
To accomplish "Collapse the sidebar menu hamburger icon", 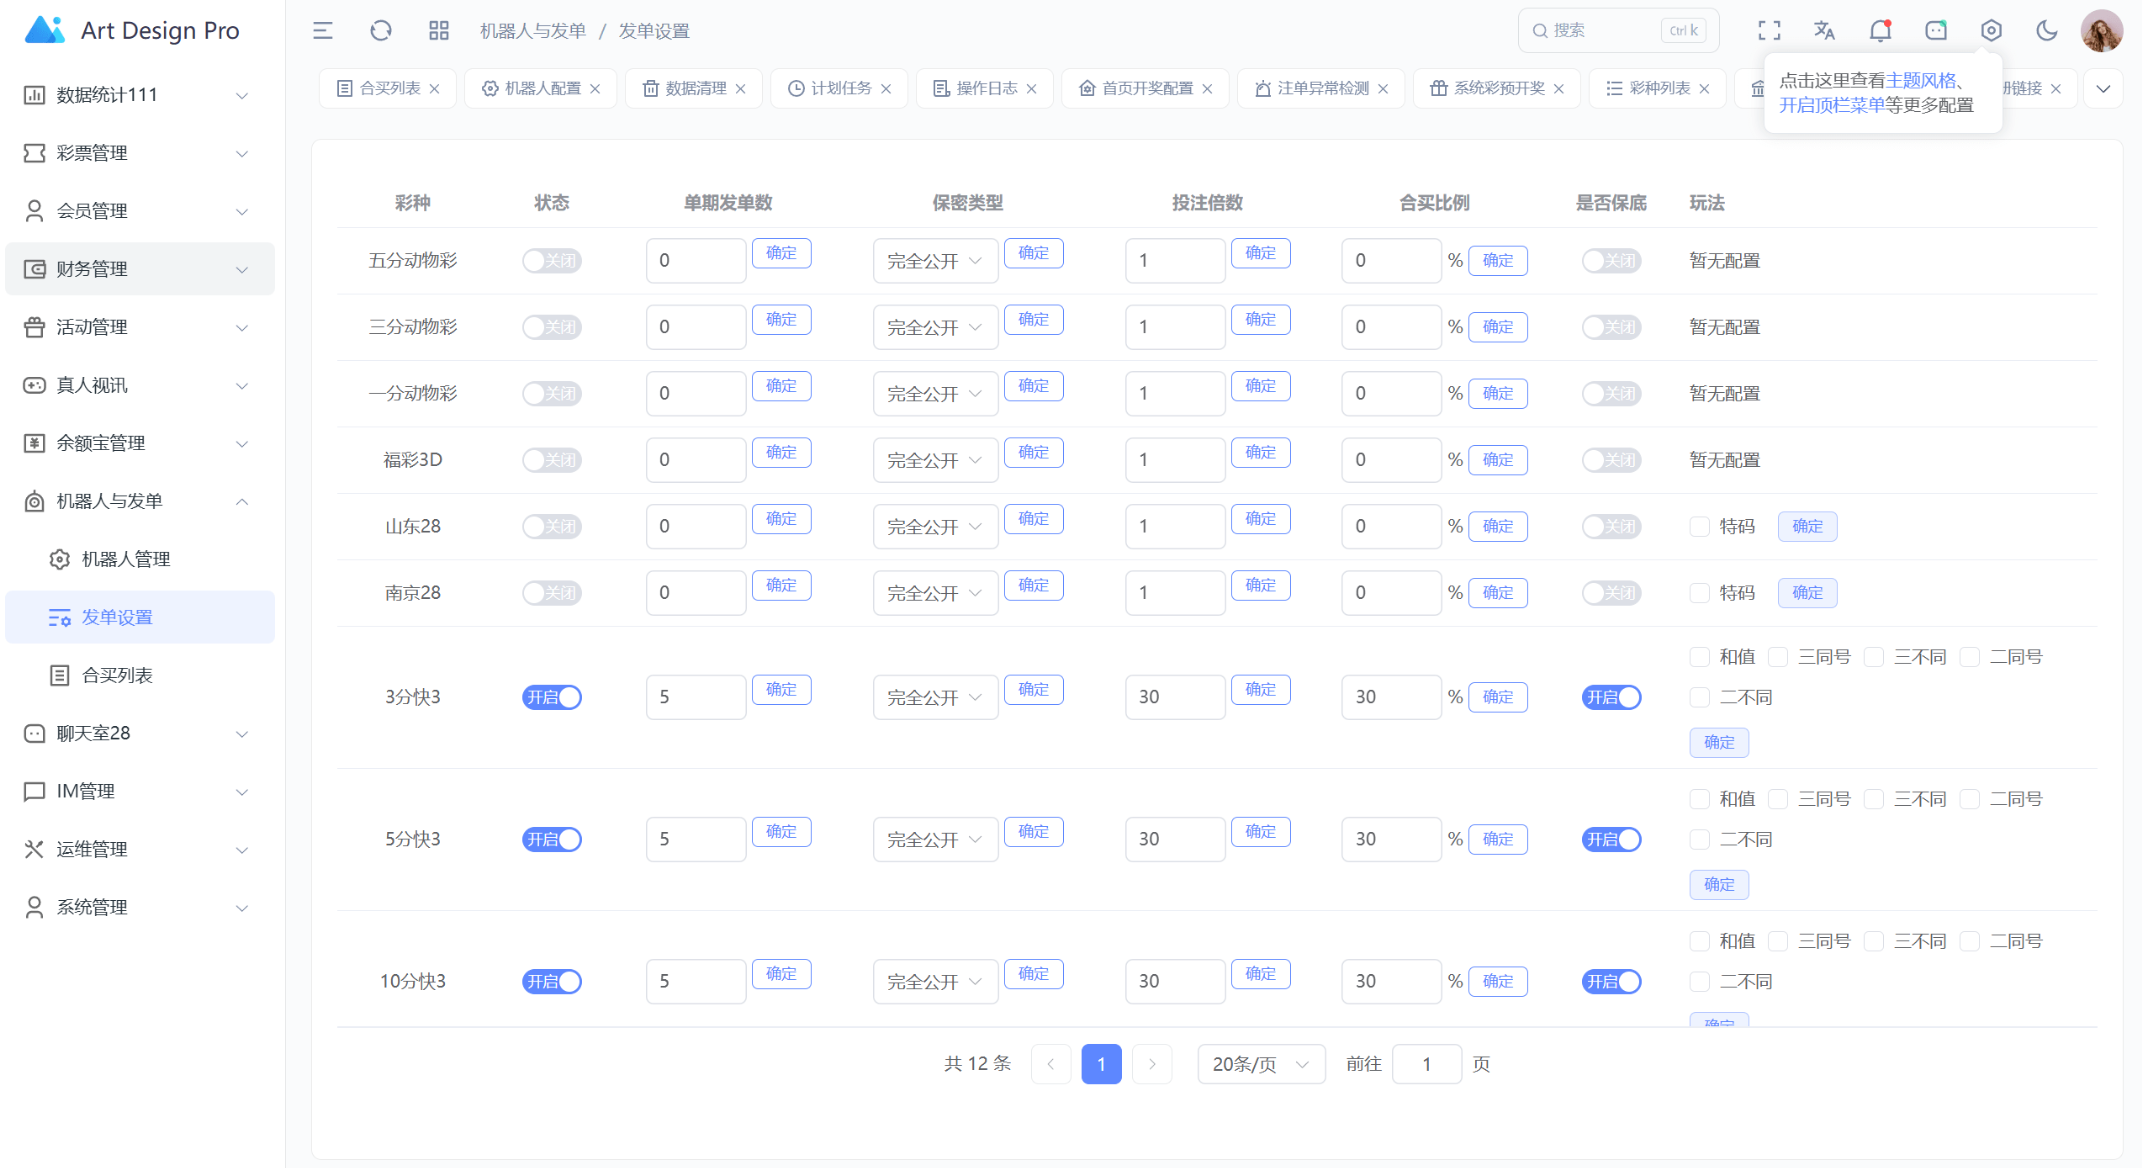I will [322, 31].
